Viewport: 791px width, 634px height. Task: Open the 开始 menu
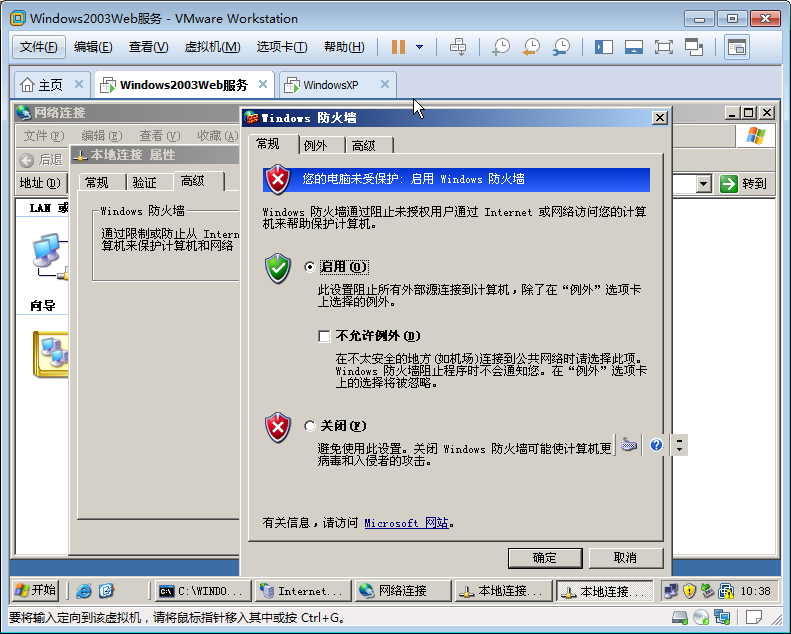[35, 590]
